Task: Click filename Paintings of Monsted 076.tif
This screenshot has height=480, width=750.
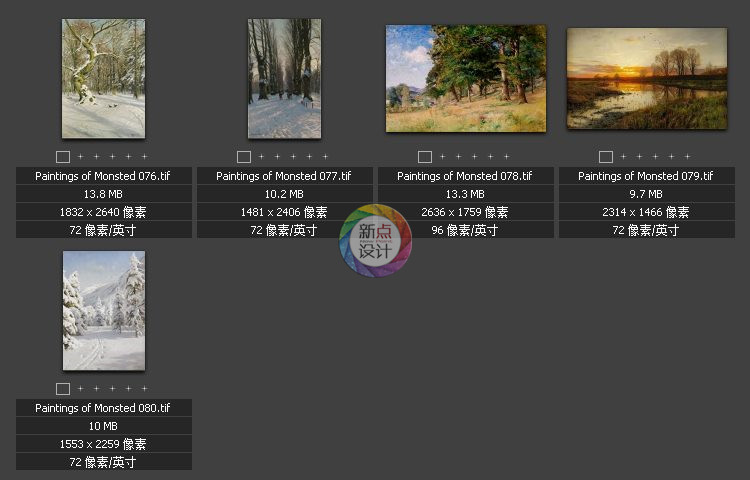Action: (103, 176)
